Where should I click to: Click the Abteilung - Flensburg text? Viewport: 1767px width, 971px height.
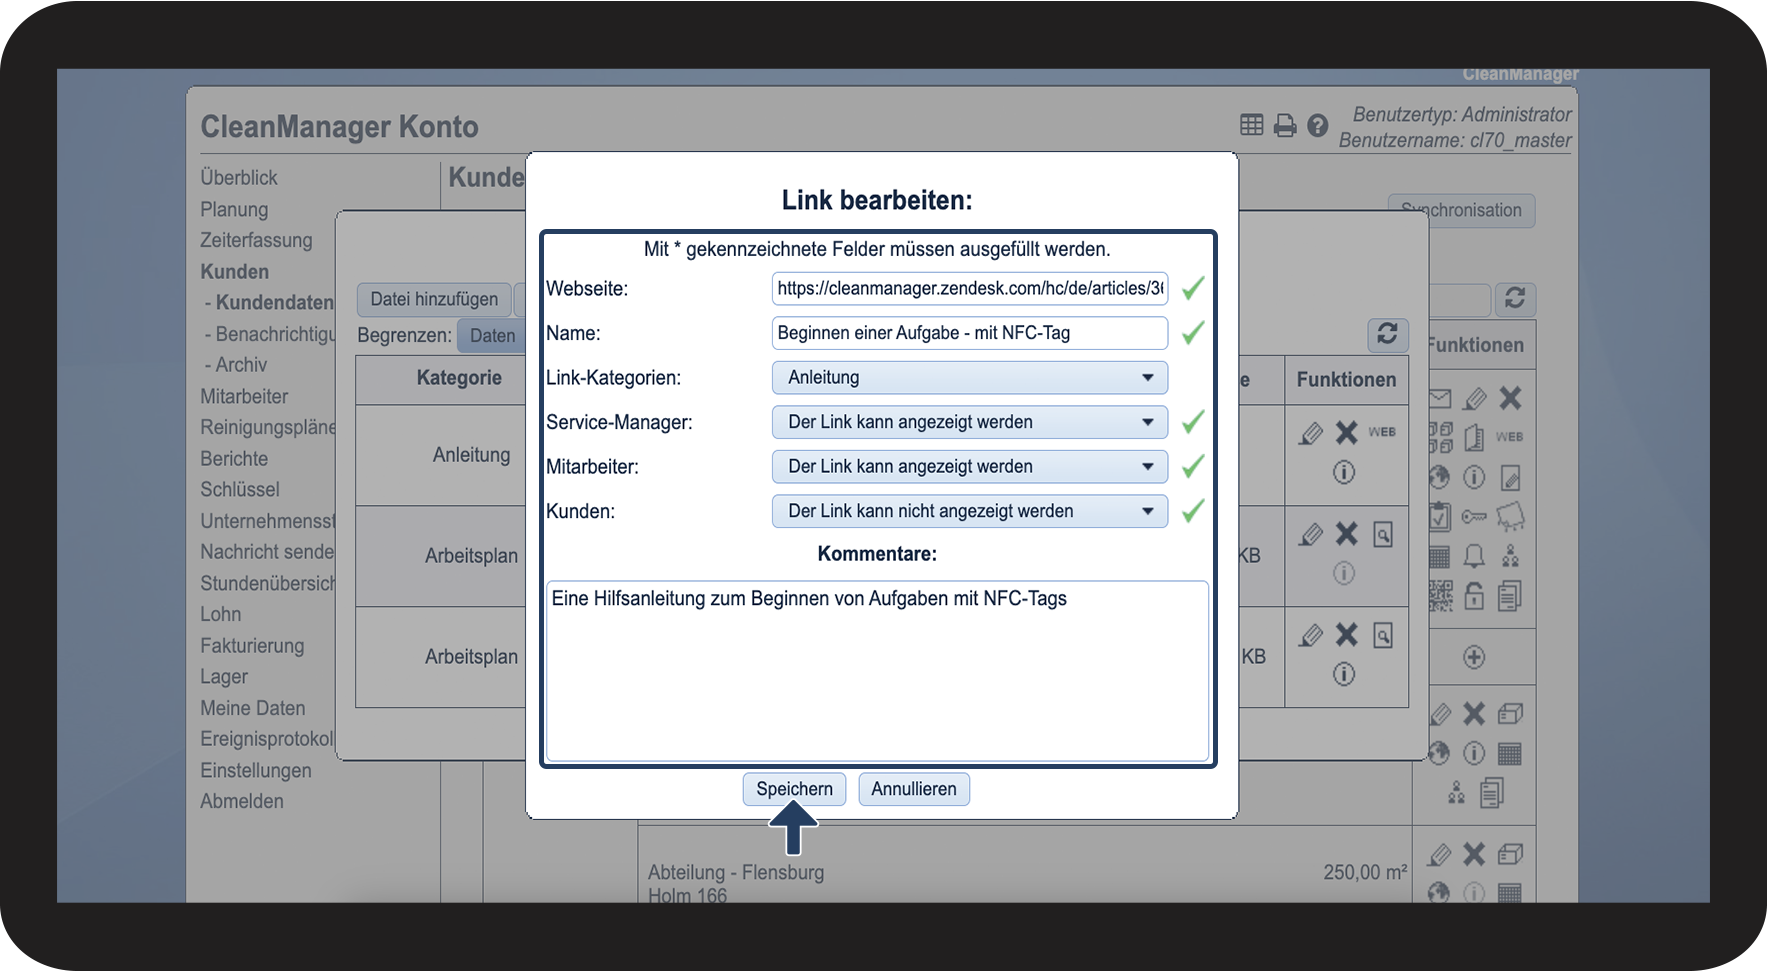(x=736, y=872)
